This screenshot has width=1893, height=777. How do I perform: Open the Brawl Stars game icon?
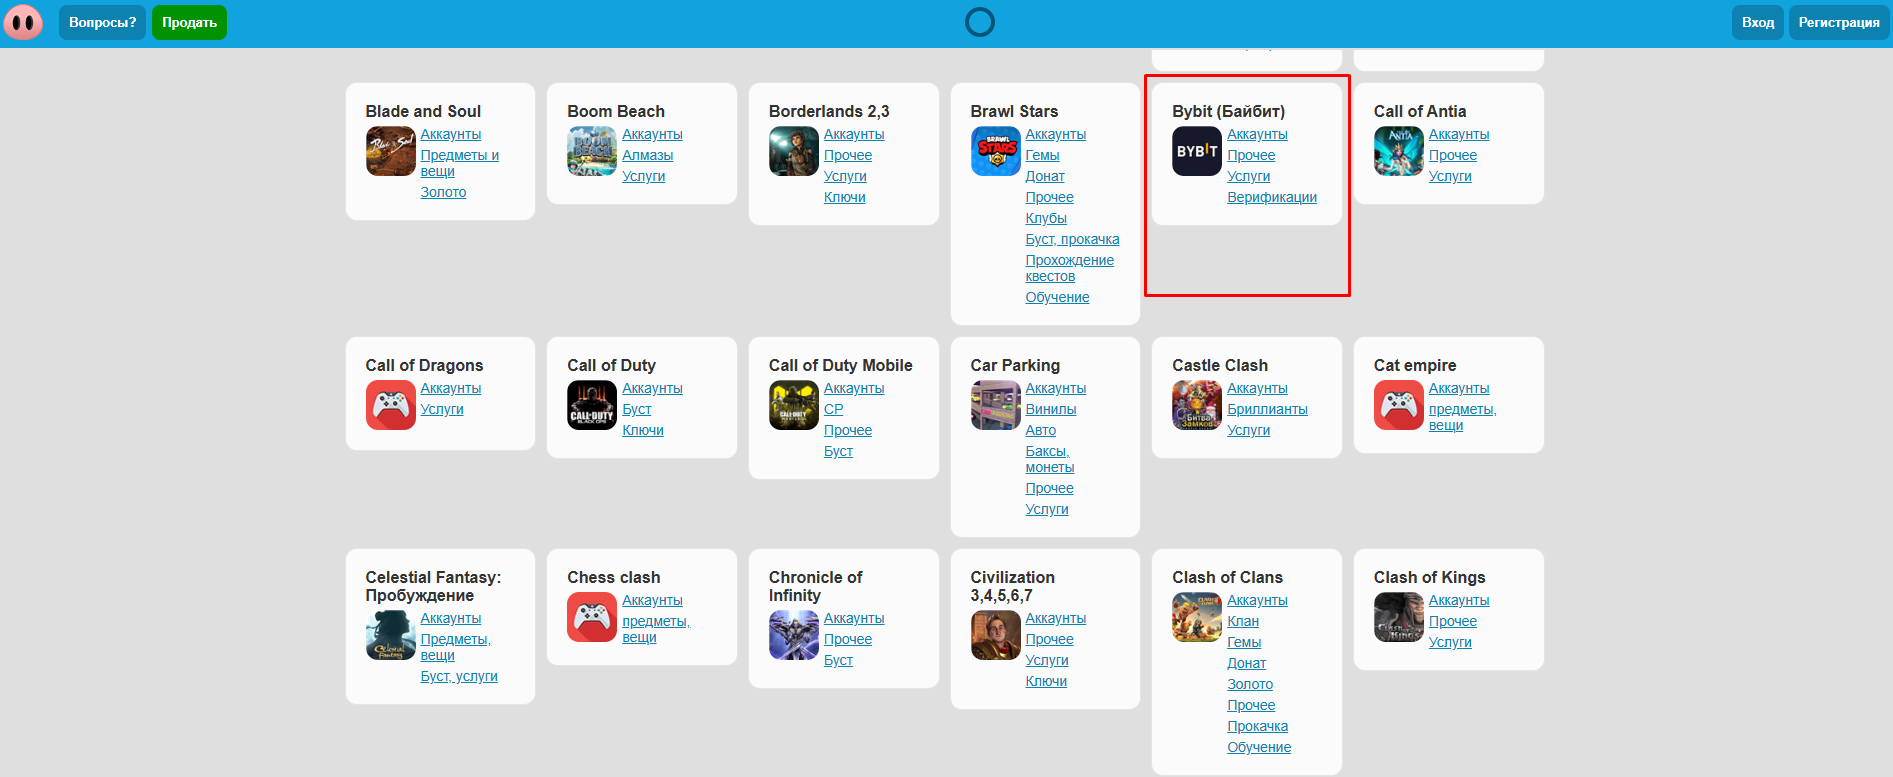click(x=996, y=151)
